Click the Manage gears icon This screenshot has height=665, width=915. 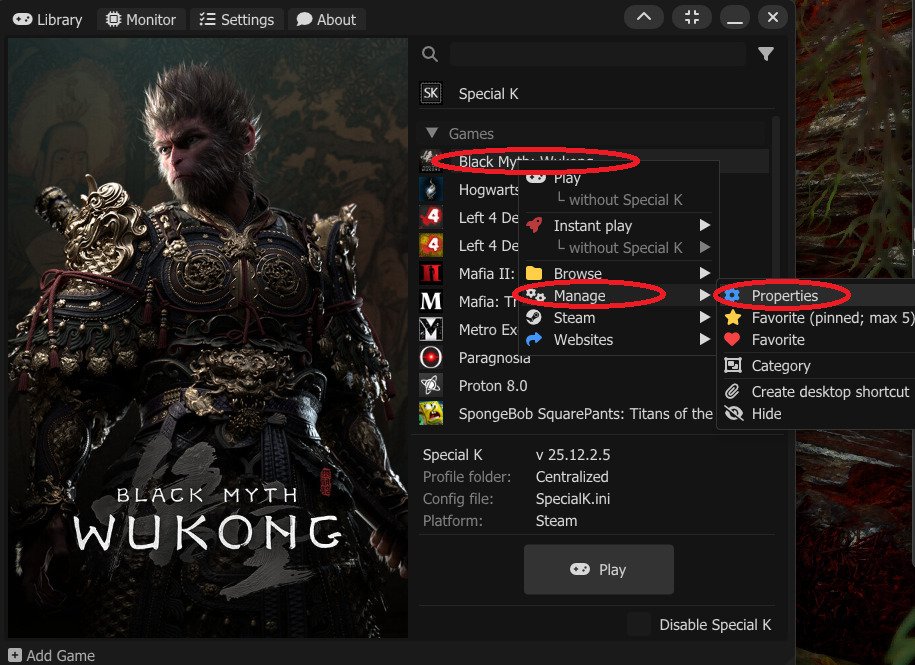(535, 295)
